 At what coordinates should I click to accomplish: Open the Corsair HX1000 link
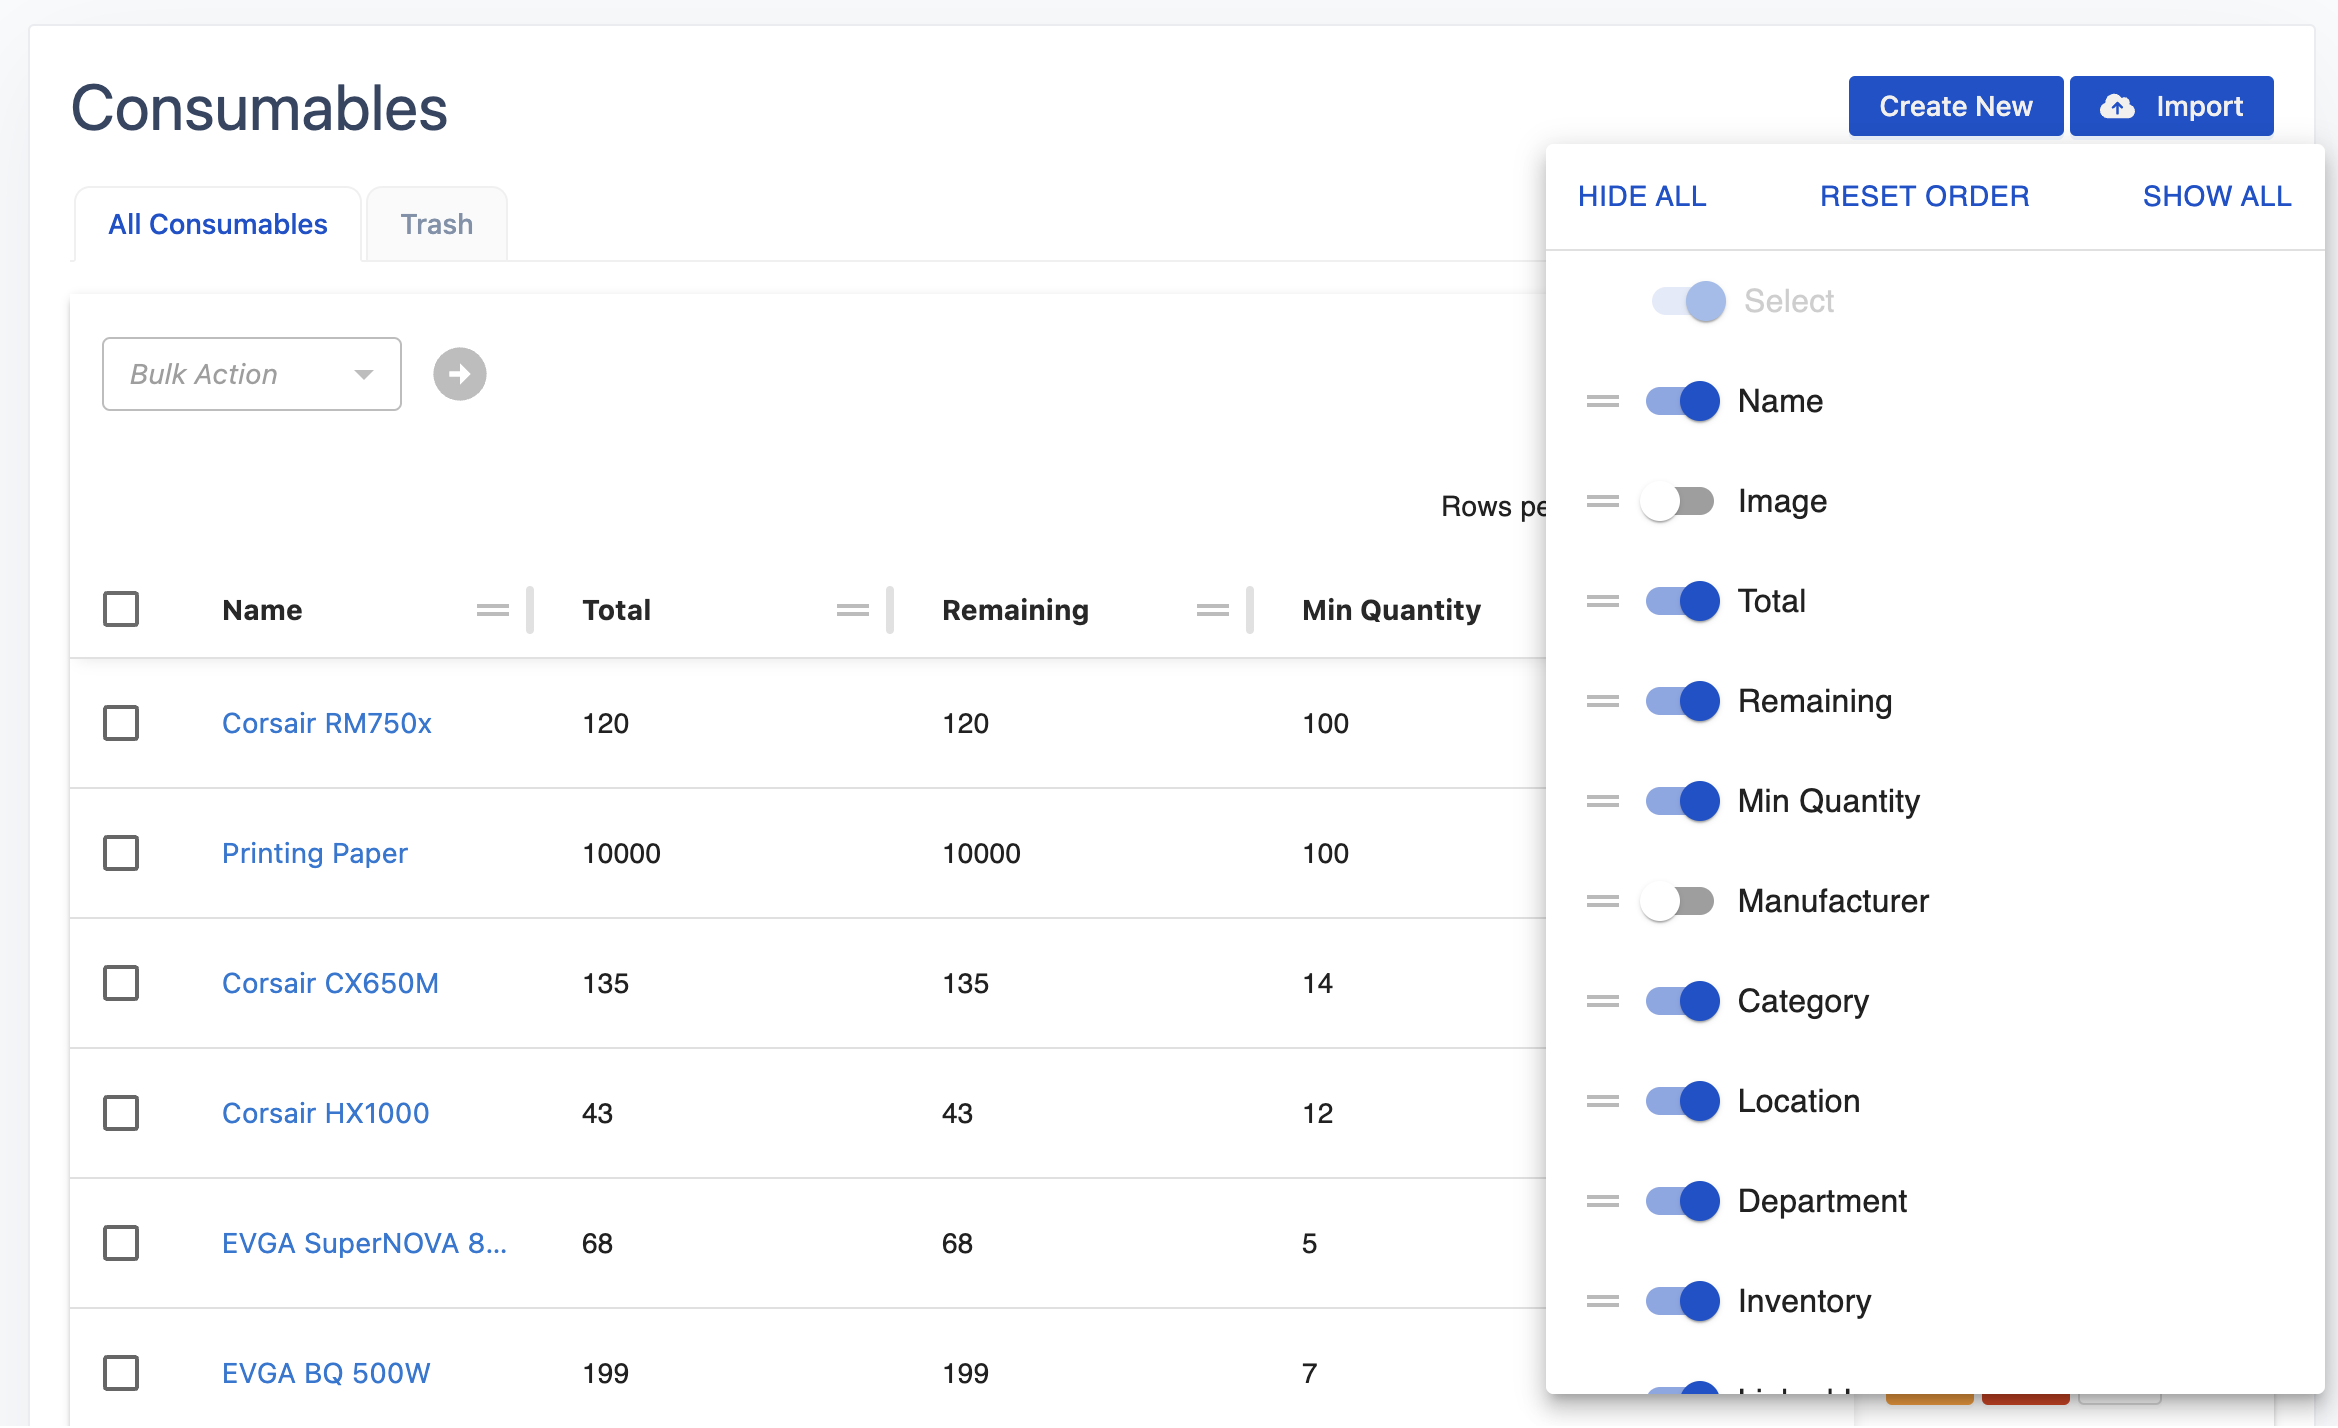[x=326, y=1113]
